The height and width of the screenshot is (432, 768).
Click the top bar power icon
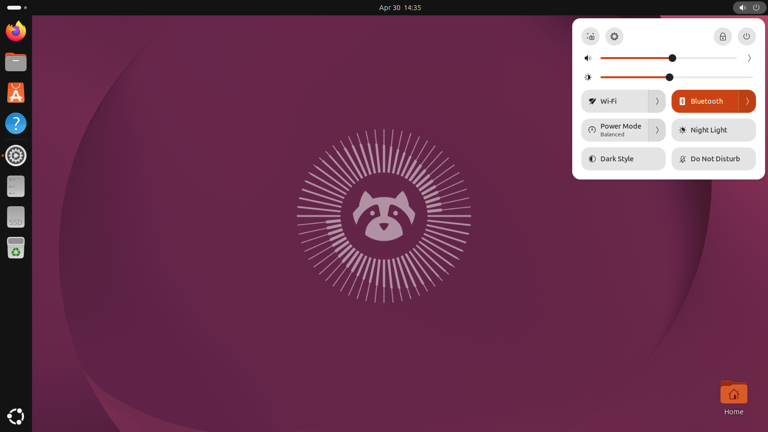pyautogui.click(x=756, y=7)
